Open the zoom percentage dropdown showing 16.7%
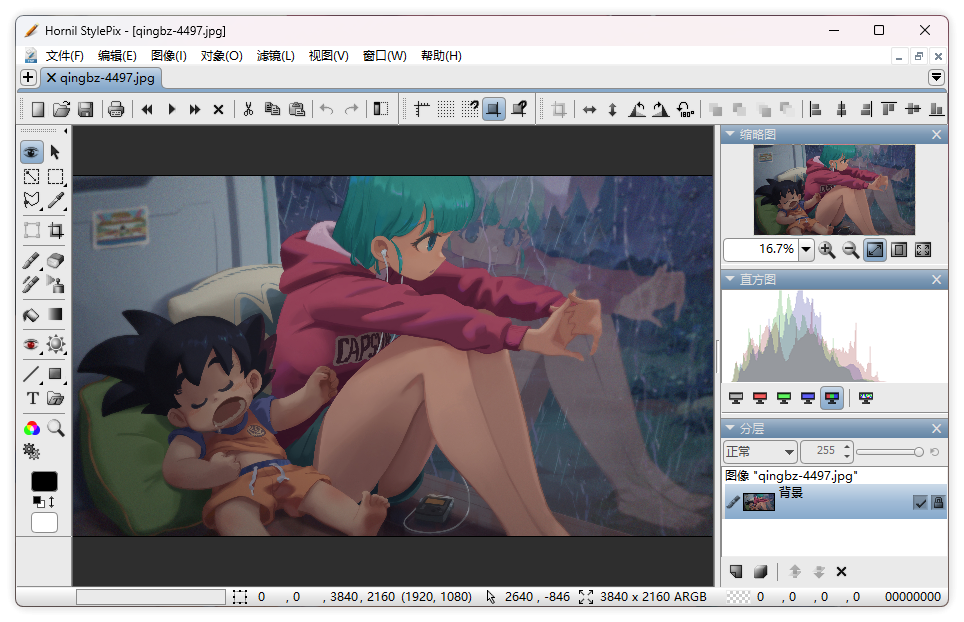The width and height of the screenshot is (964, 622). coord(806,249)
